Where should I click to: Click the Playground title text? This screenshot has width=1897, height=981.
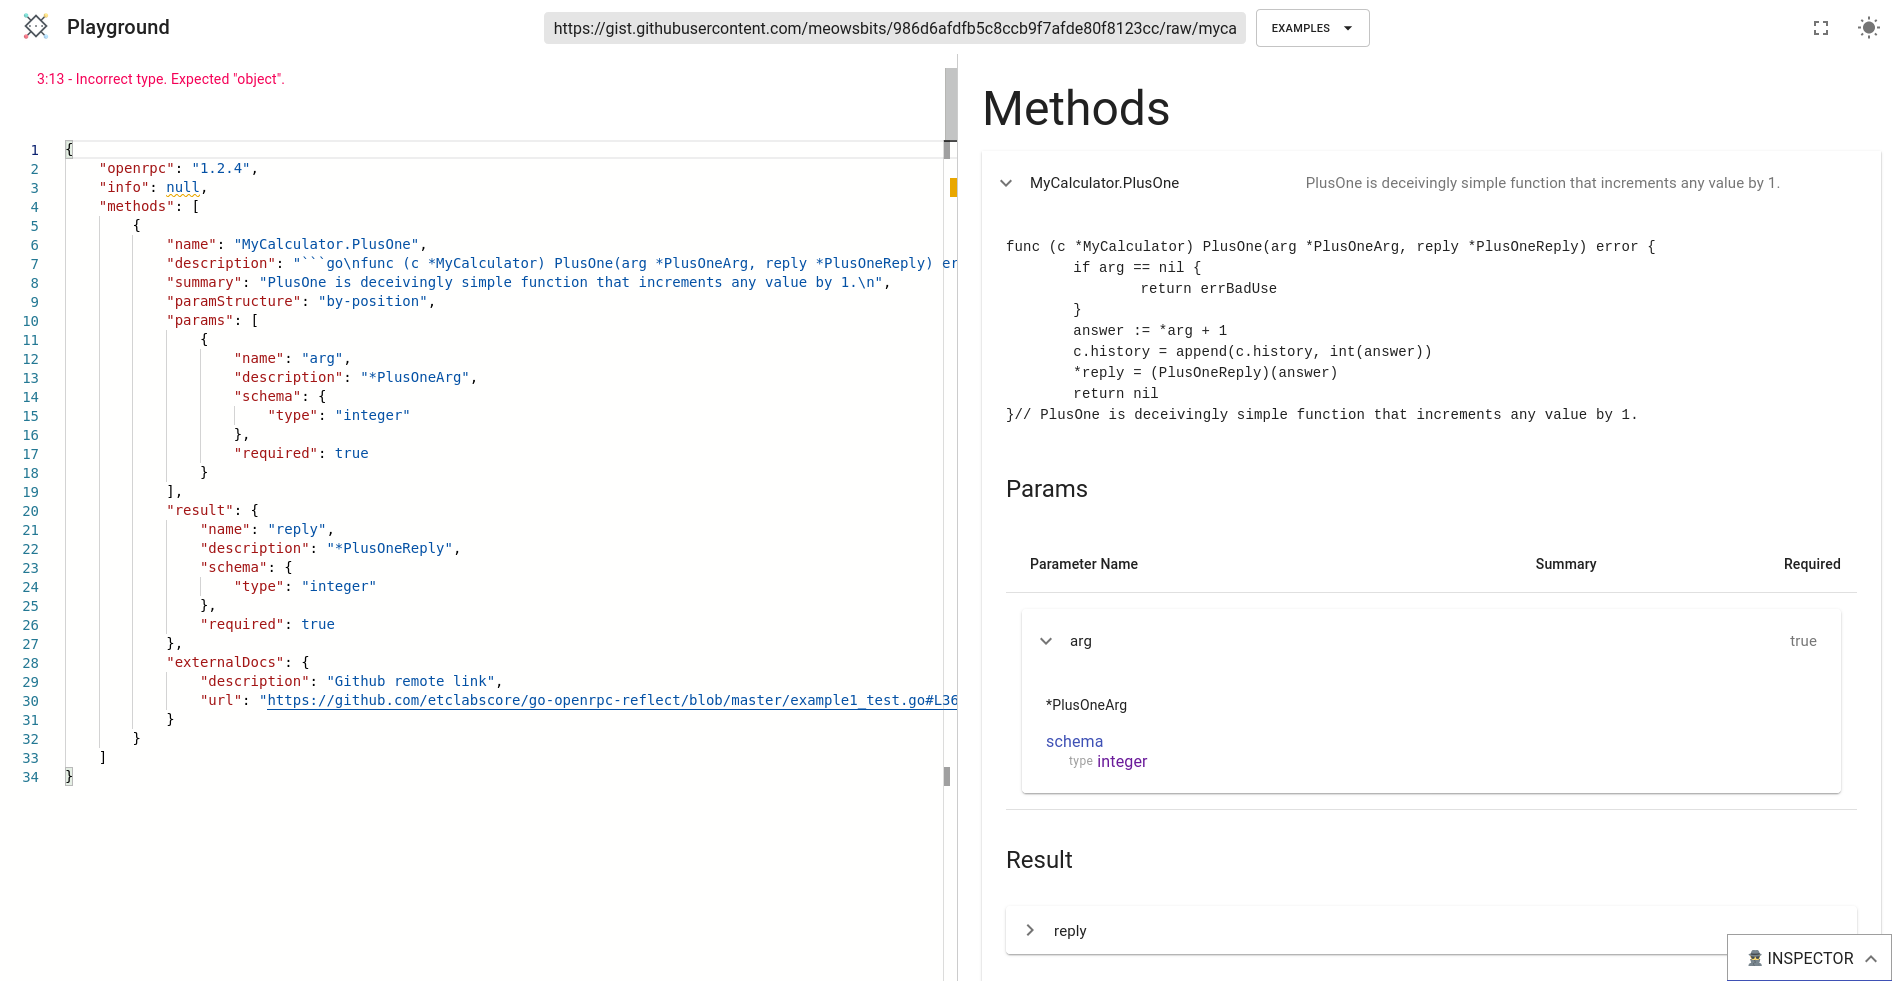click(118, 27)
